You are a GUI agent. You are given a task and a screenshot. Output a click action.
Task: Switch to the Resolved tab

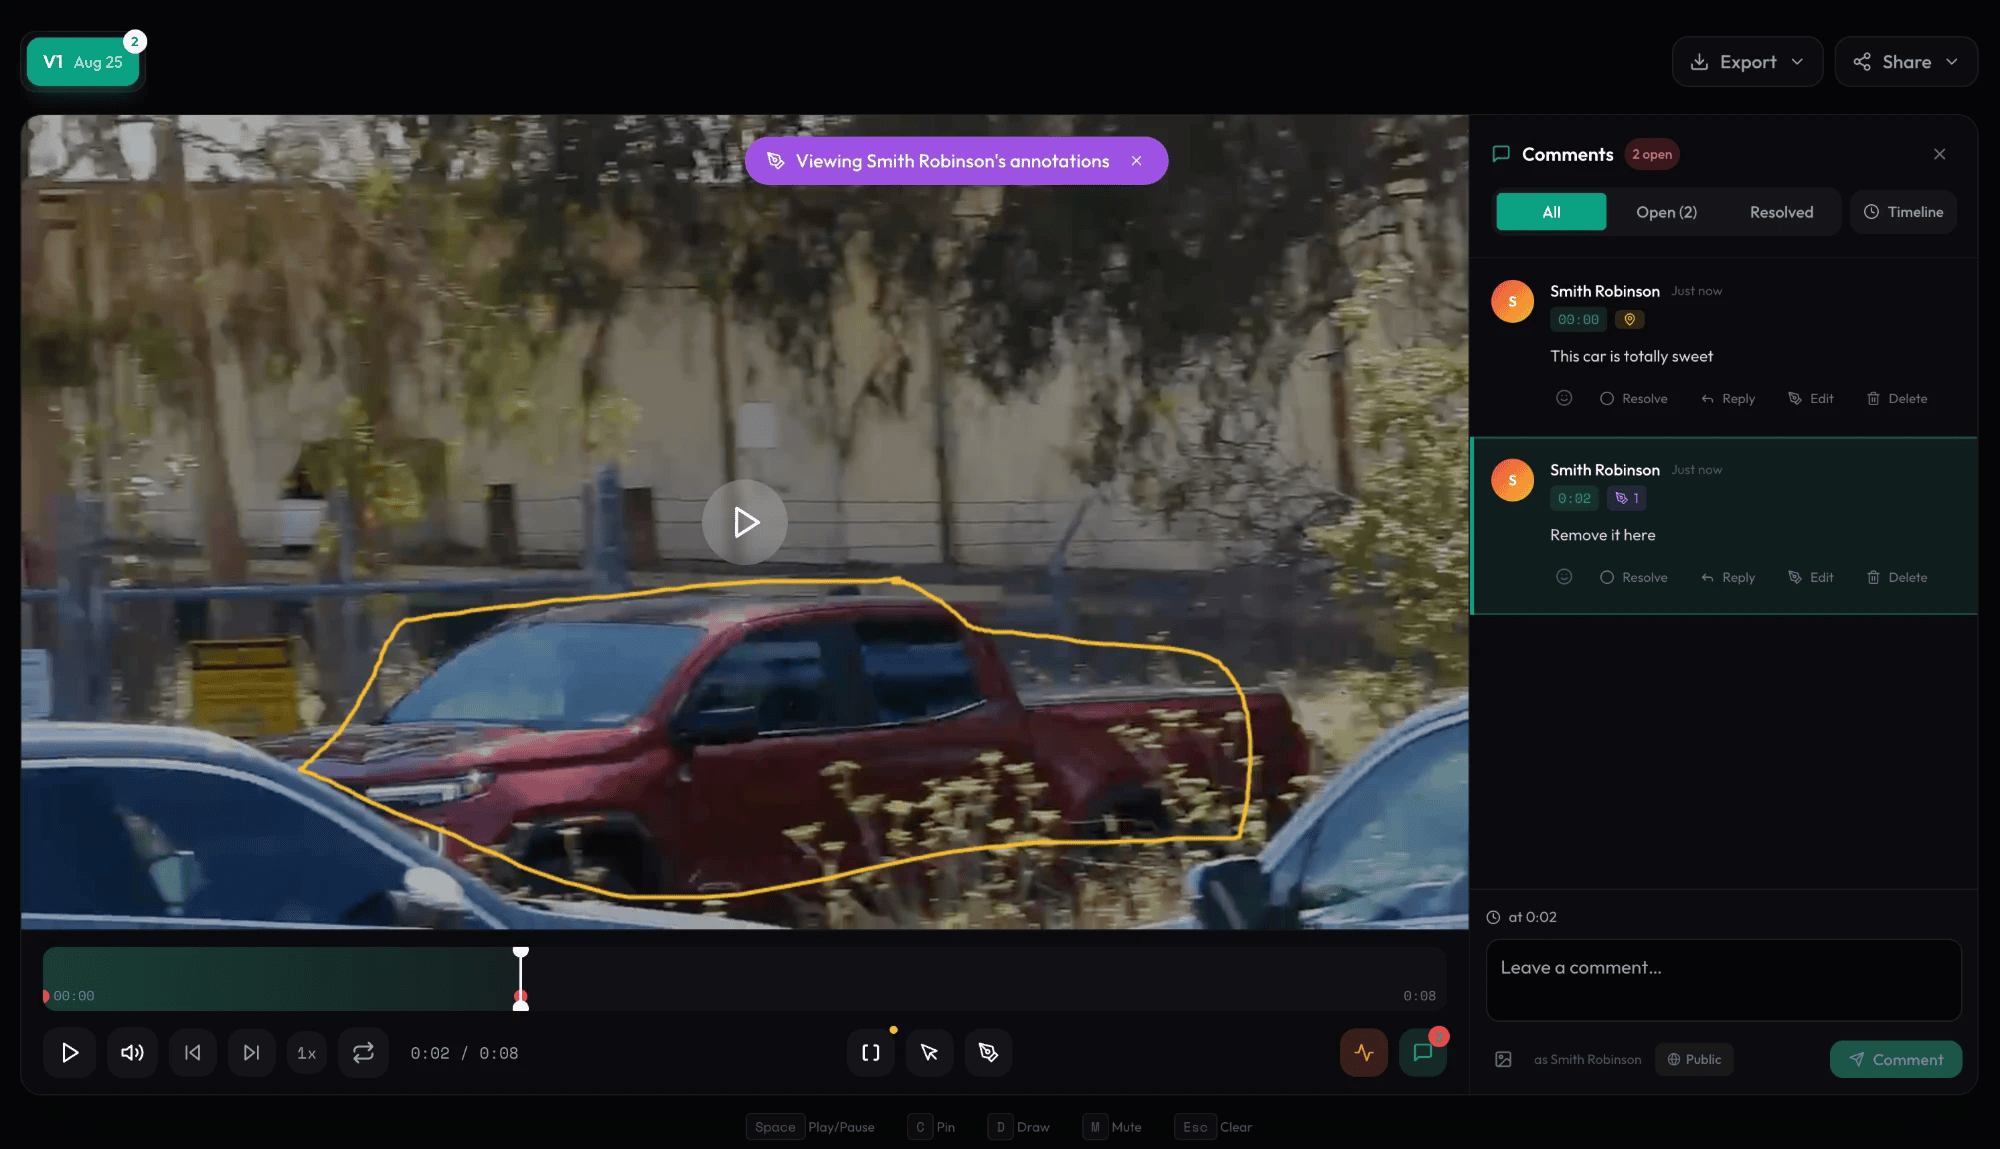point(1781,212)
